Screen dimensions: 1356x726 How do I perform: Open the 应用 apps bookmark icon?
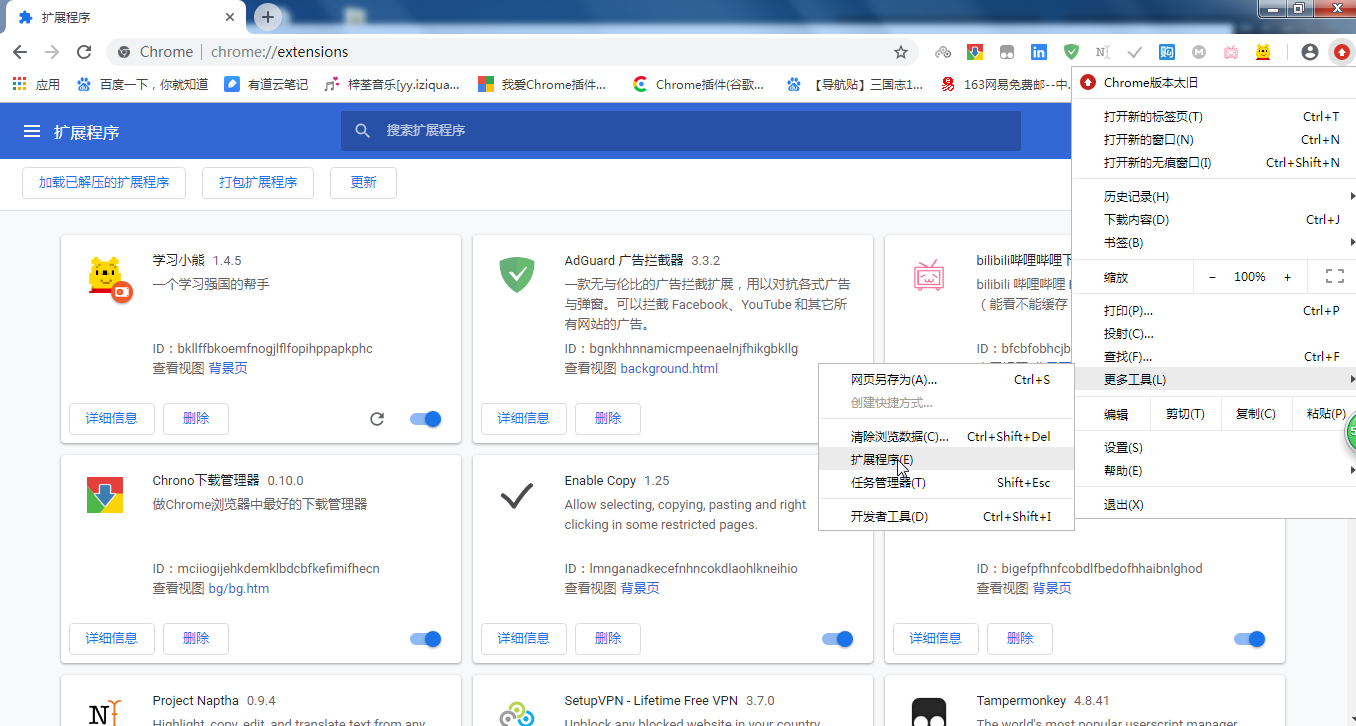tap(36, 84)
